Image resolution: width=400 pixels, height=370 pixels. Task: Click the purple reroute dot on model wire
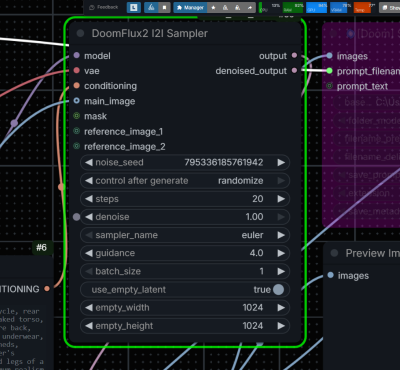[x=14, y=124]
